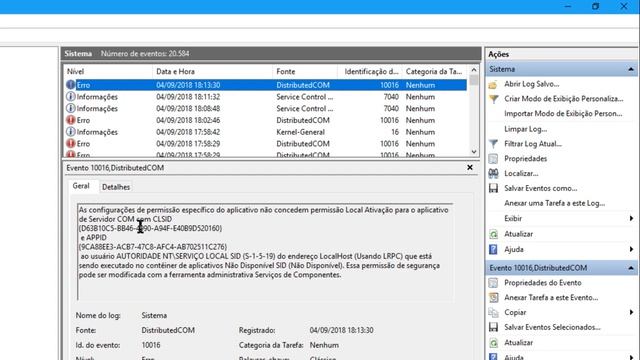Select the Service Control event at 18:11:32
Viewport: 640px width, 360px height.
(x=265, y=97)
